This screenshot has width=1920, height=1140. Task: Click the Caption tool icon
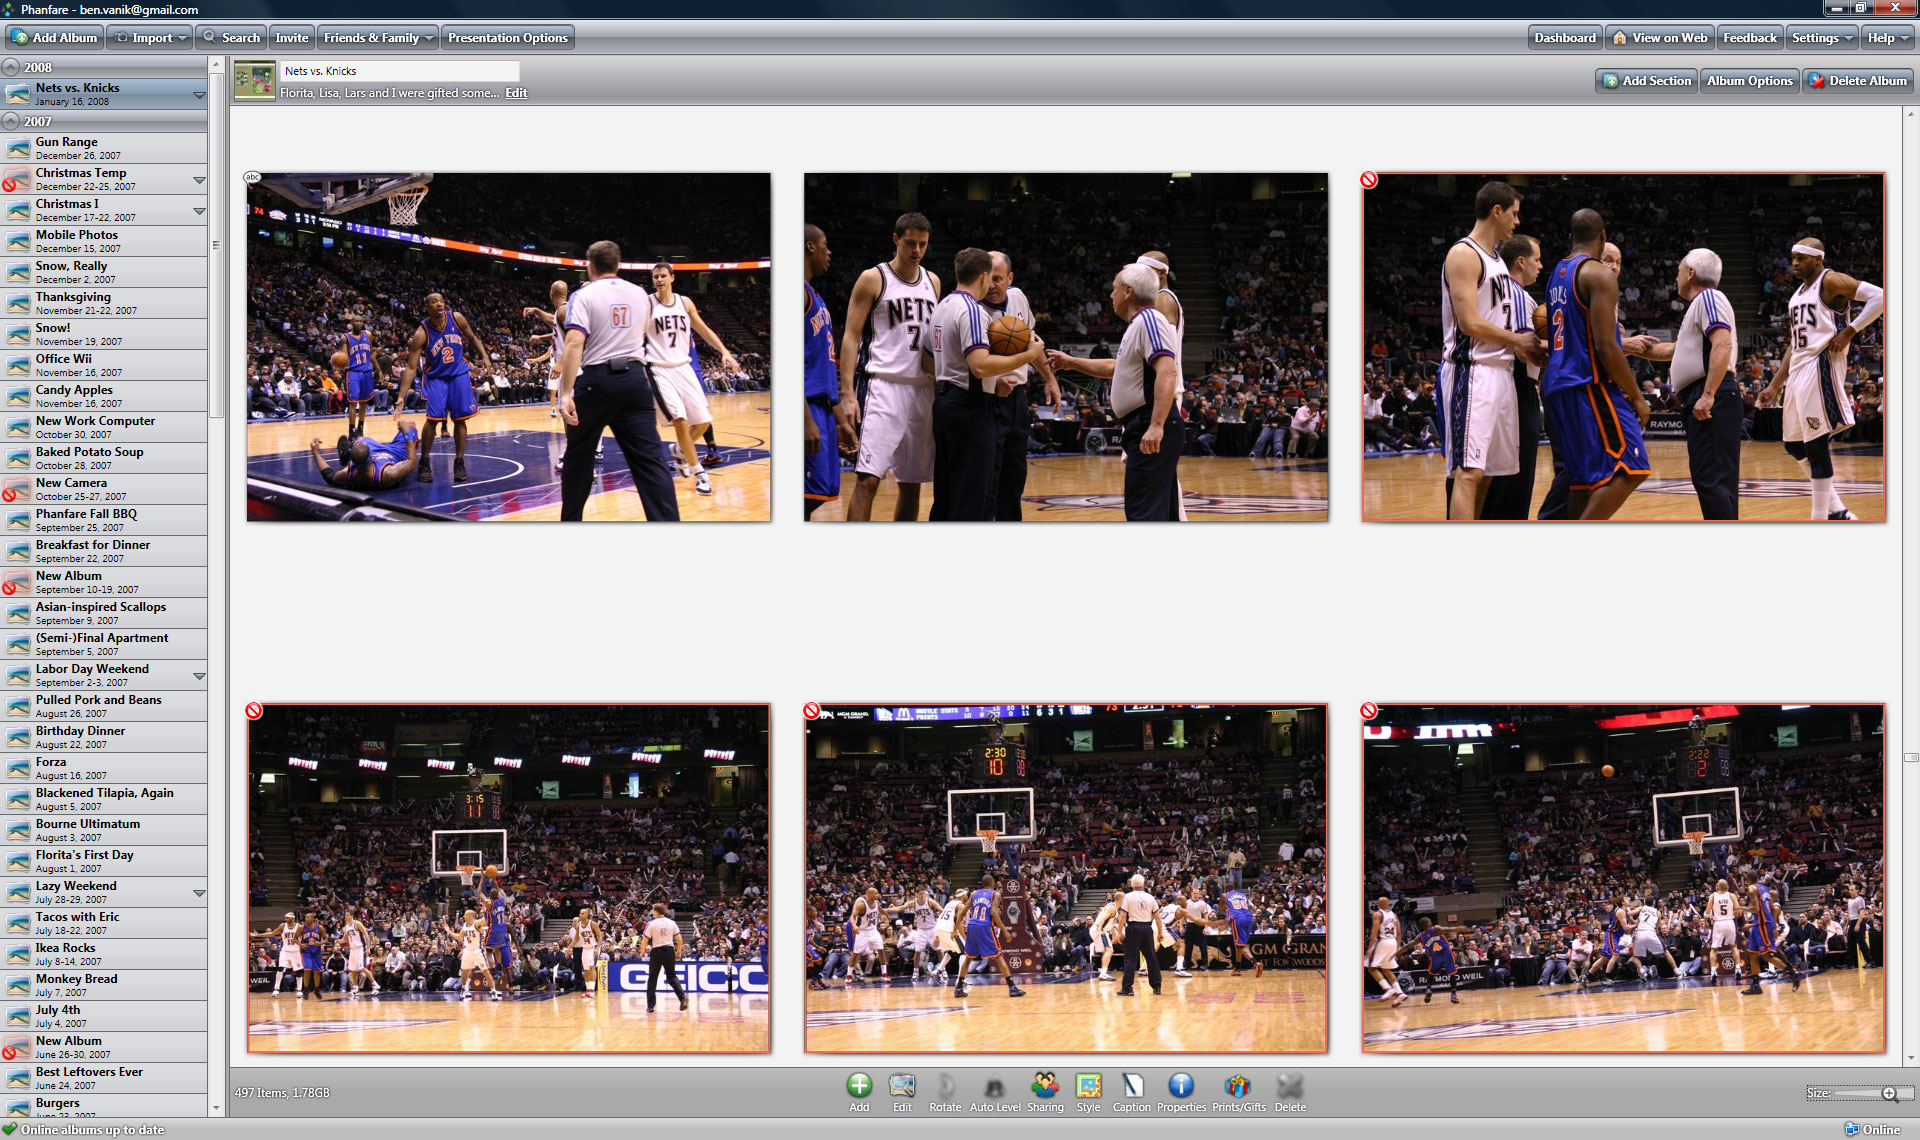tap(1132, 1087)
